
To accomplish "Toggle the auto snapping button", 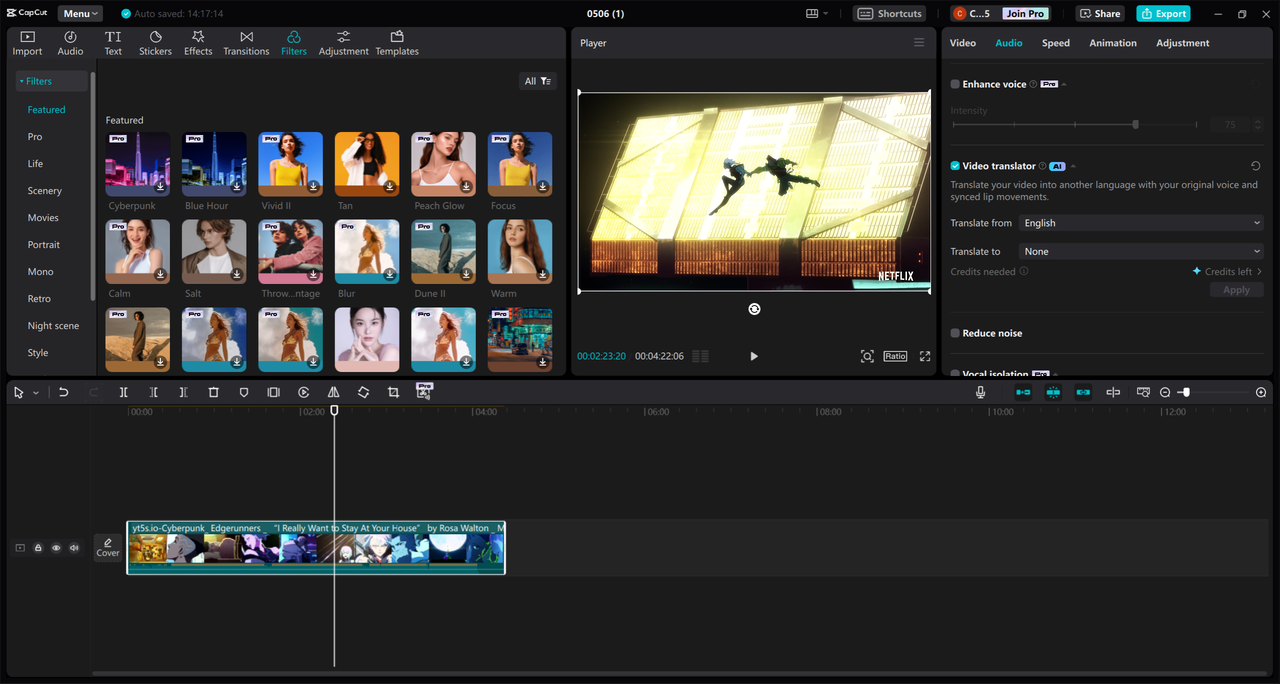I will coord(1053,393).
